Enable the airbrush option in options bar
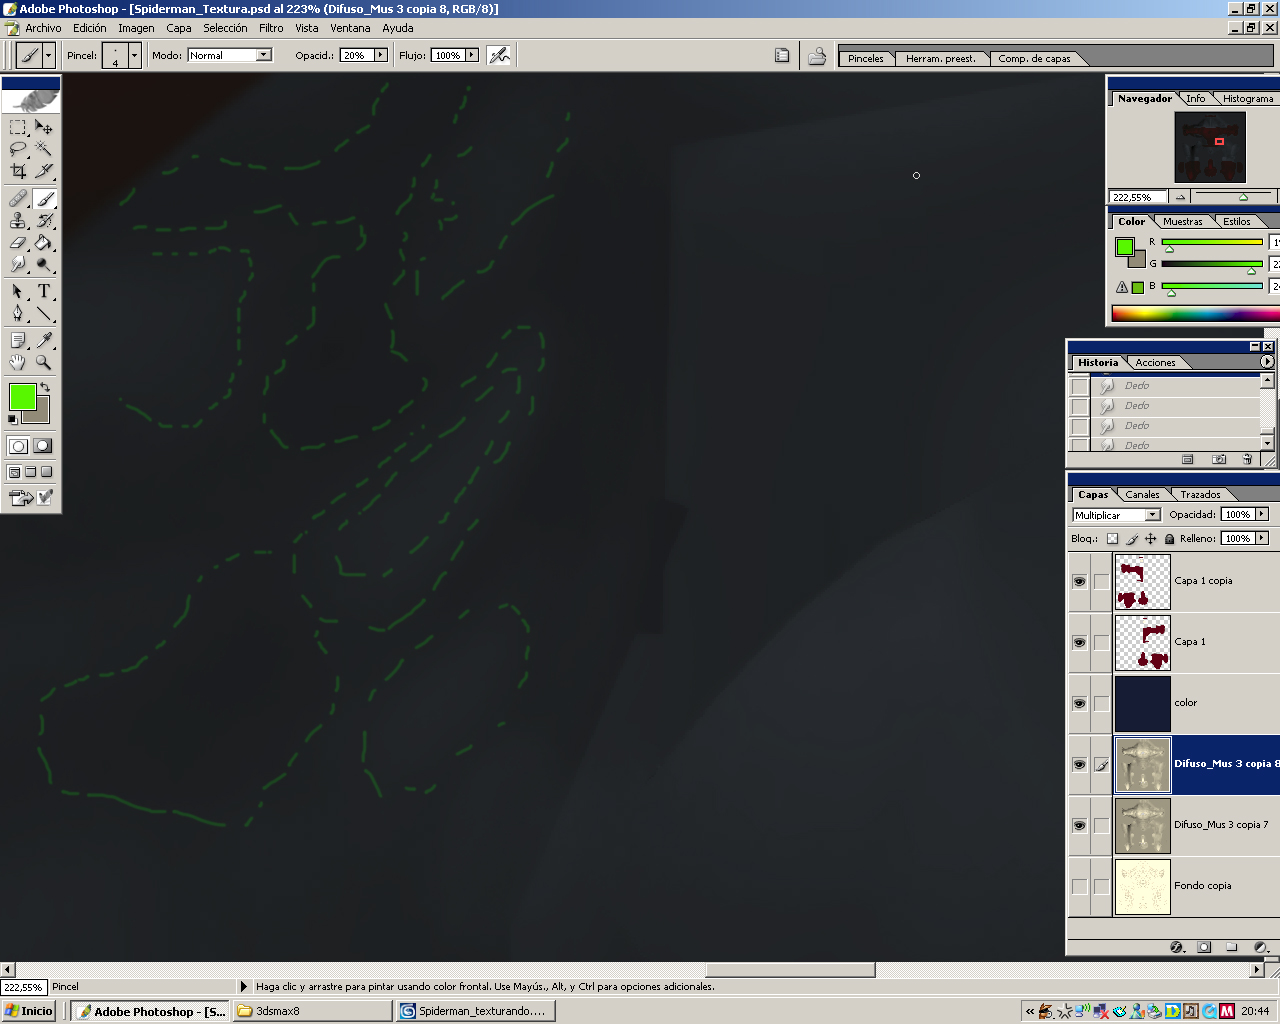1280x1024 pixels. (x=499, y=55)
